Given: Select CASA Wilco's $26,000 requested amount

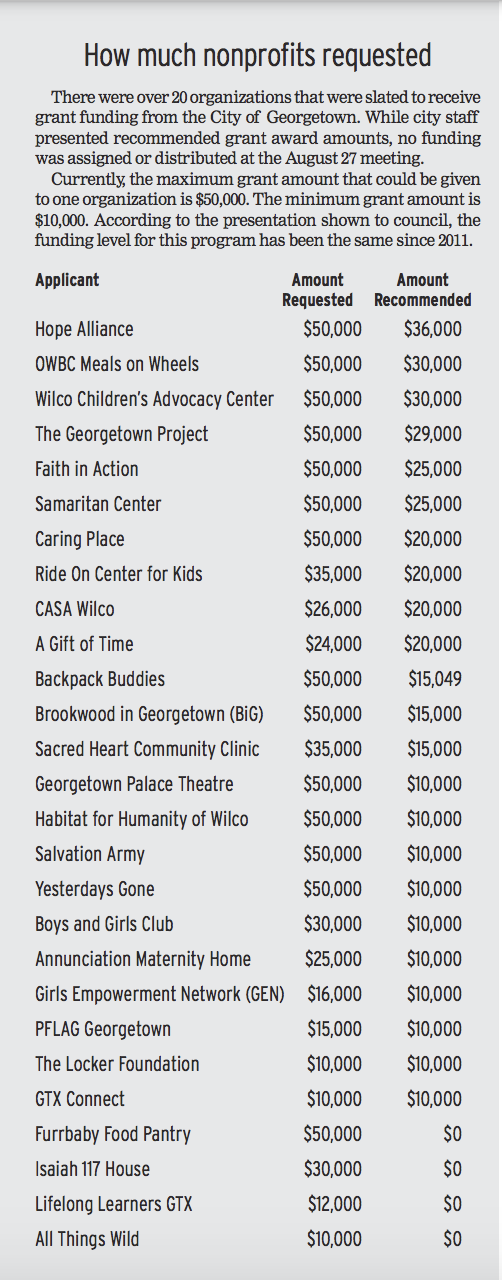Looking at the screenshot, I should [x=333, y=609].
